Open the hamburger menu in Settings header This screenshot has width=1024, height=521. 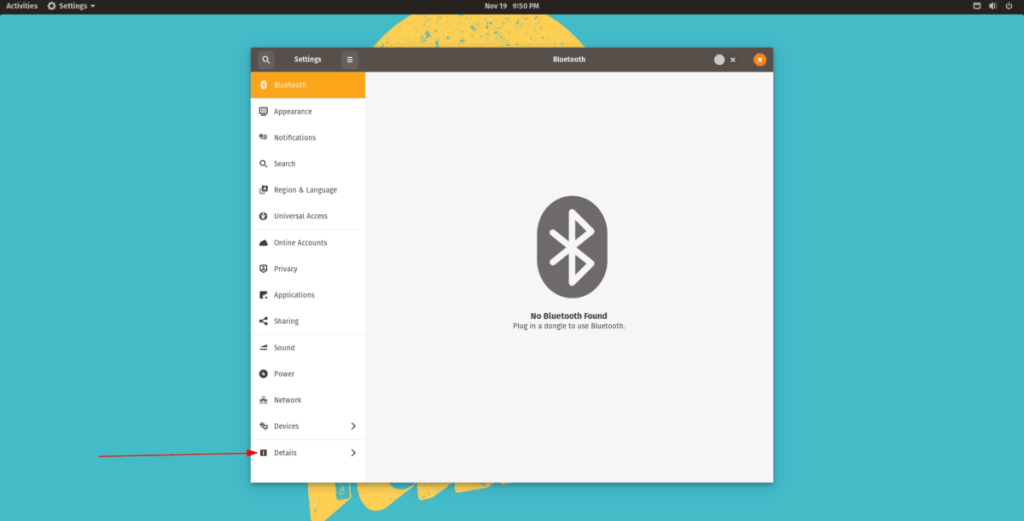(349, 60)
